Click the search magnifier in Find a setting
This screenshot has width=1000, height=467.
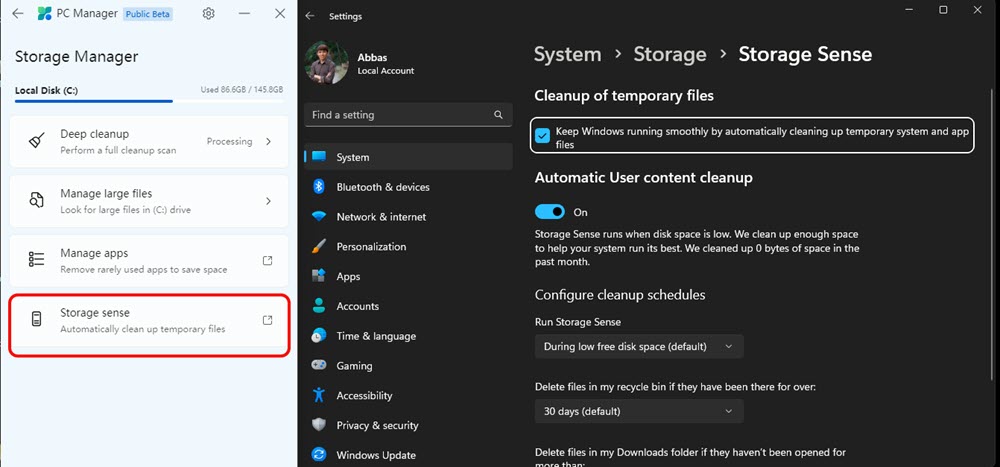point(498,115)
